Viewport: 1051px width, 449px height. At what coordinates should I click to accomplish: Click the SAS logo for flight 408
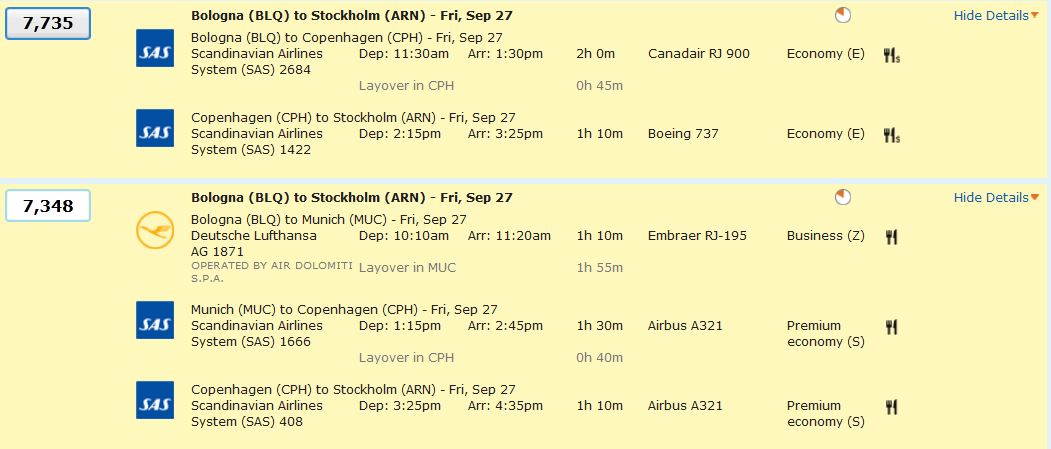tap(155, 400)
